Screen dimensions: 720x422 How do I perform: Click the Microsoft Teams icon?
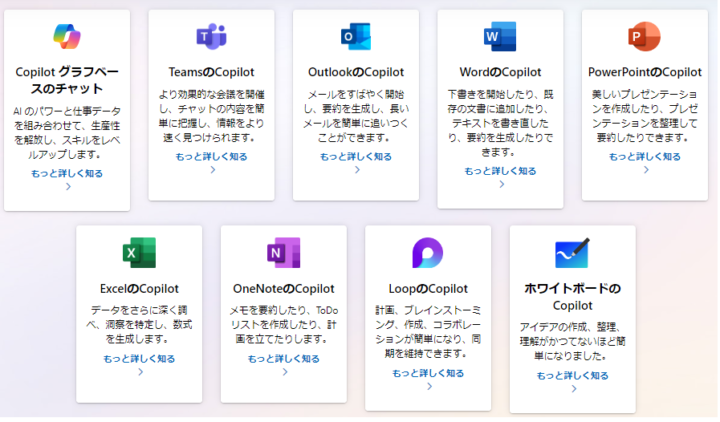tap(211, 37)
